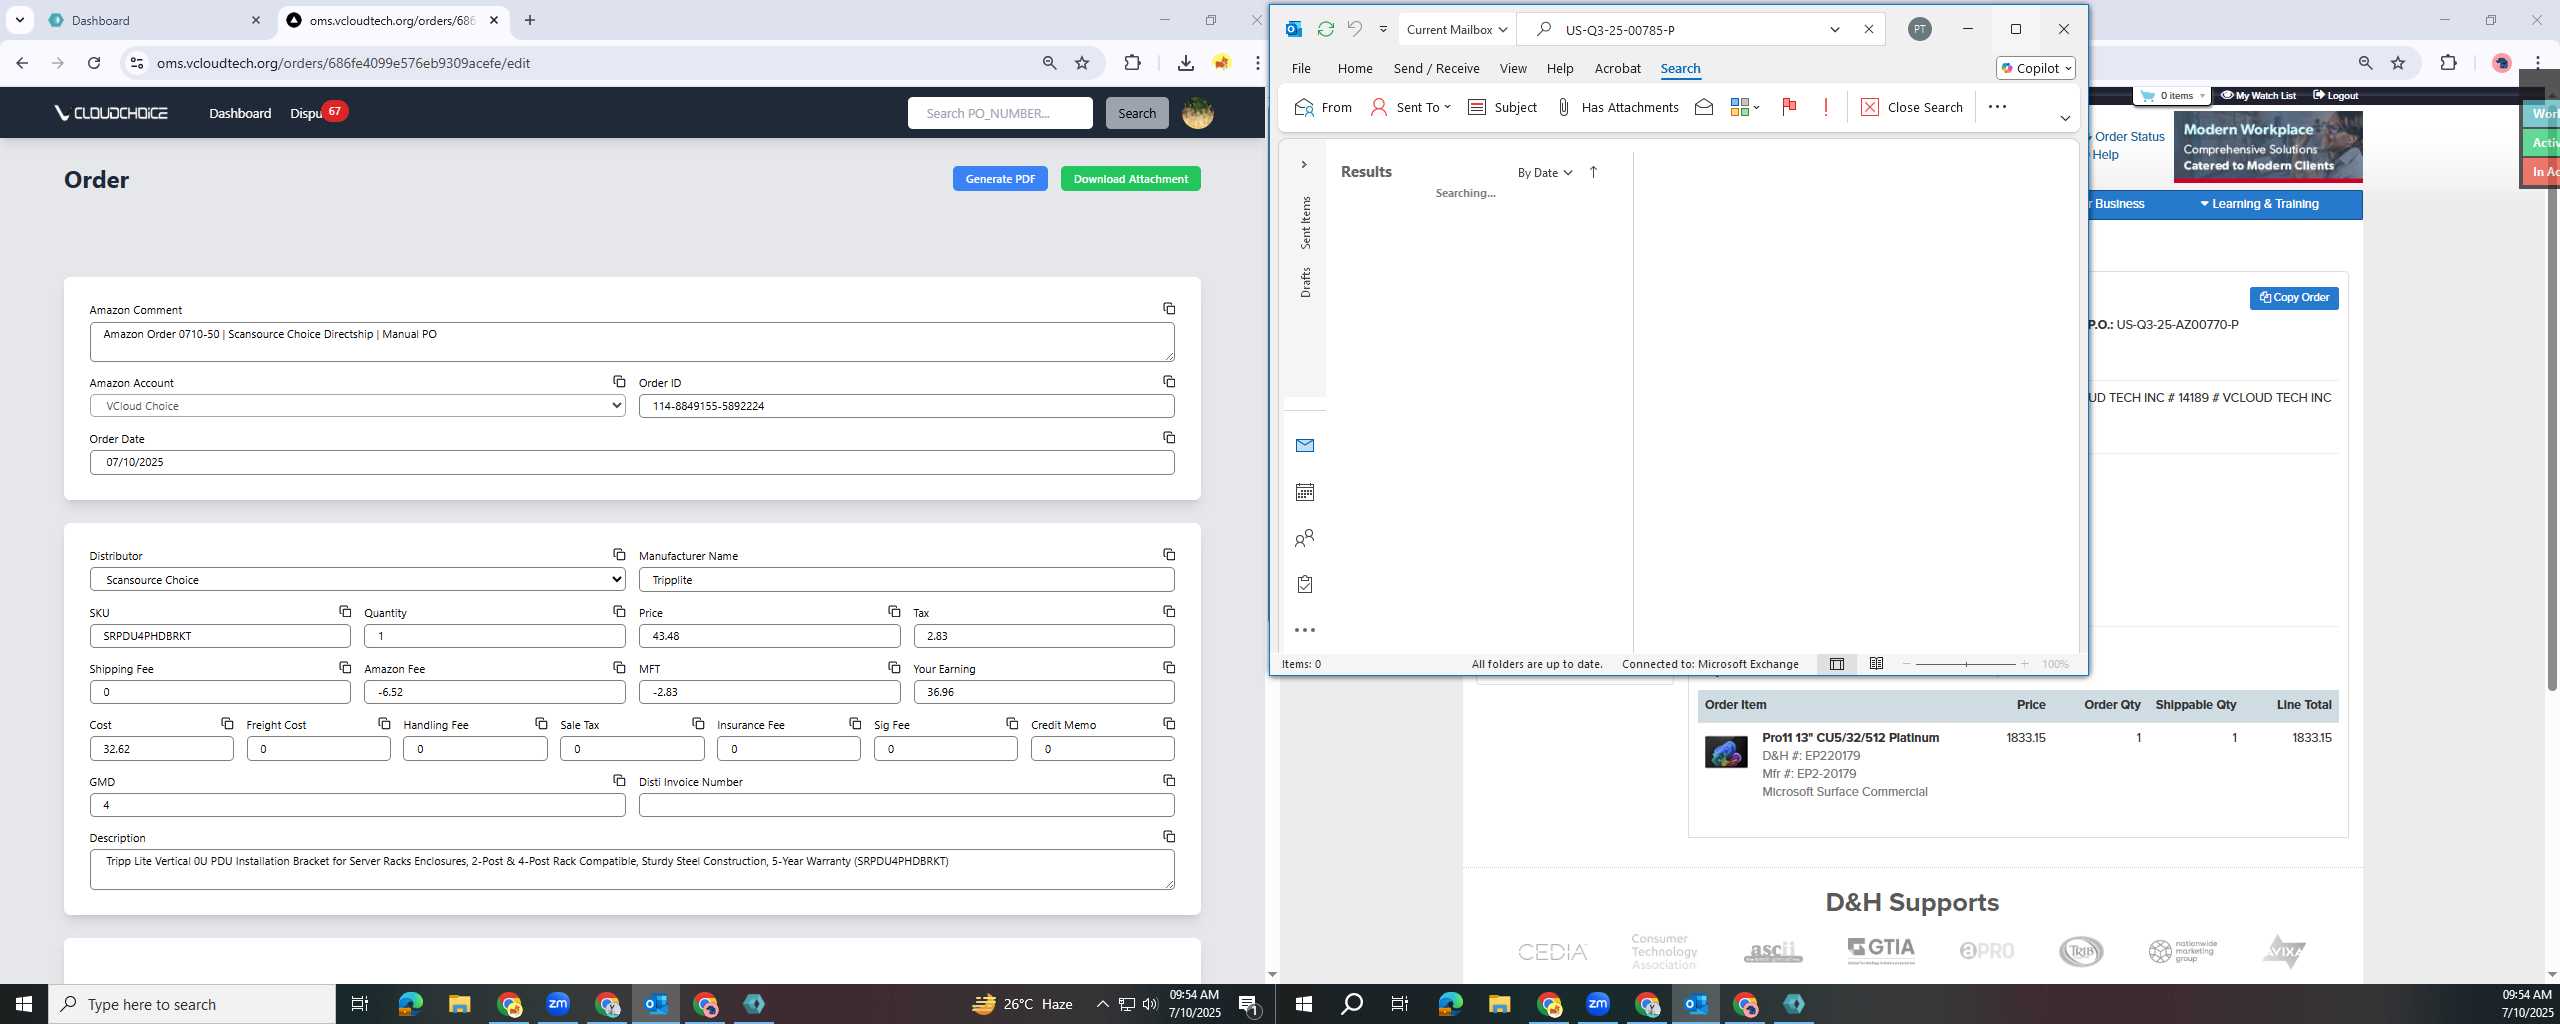Click Close Search in Outlook
This screenshot has width=2560, height=1024.
[1912, 107]
